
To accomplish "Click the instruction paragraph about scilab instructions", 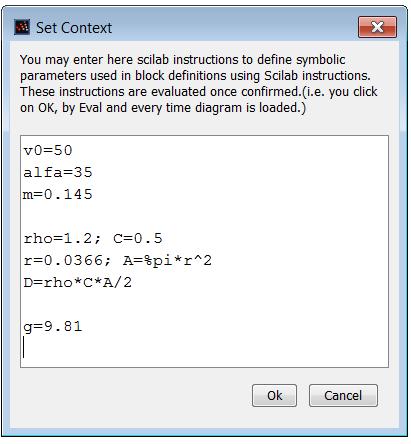I will point(199,84).
